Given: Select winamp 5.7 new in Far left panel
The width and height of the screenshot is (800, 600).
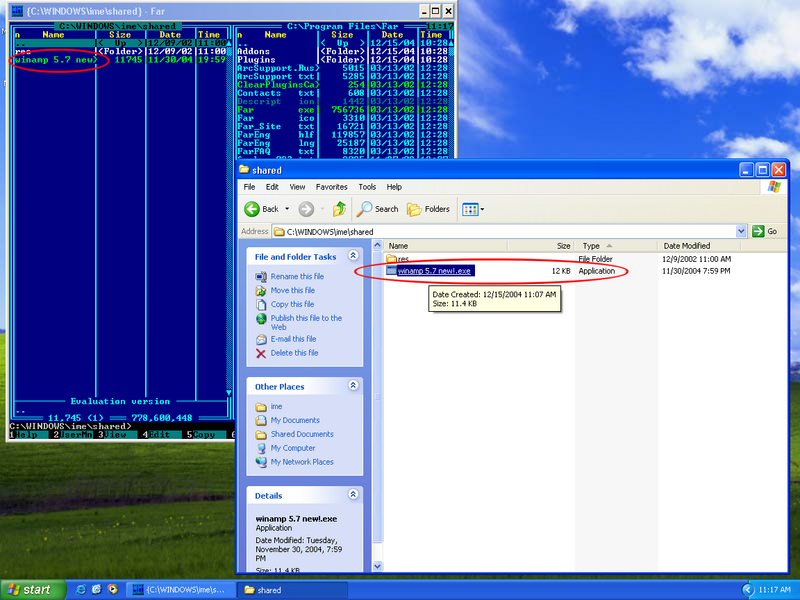Looking at the screenshot, I should tap(55, 60).
